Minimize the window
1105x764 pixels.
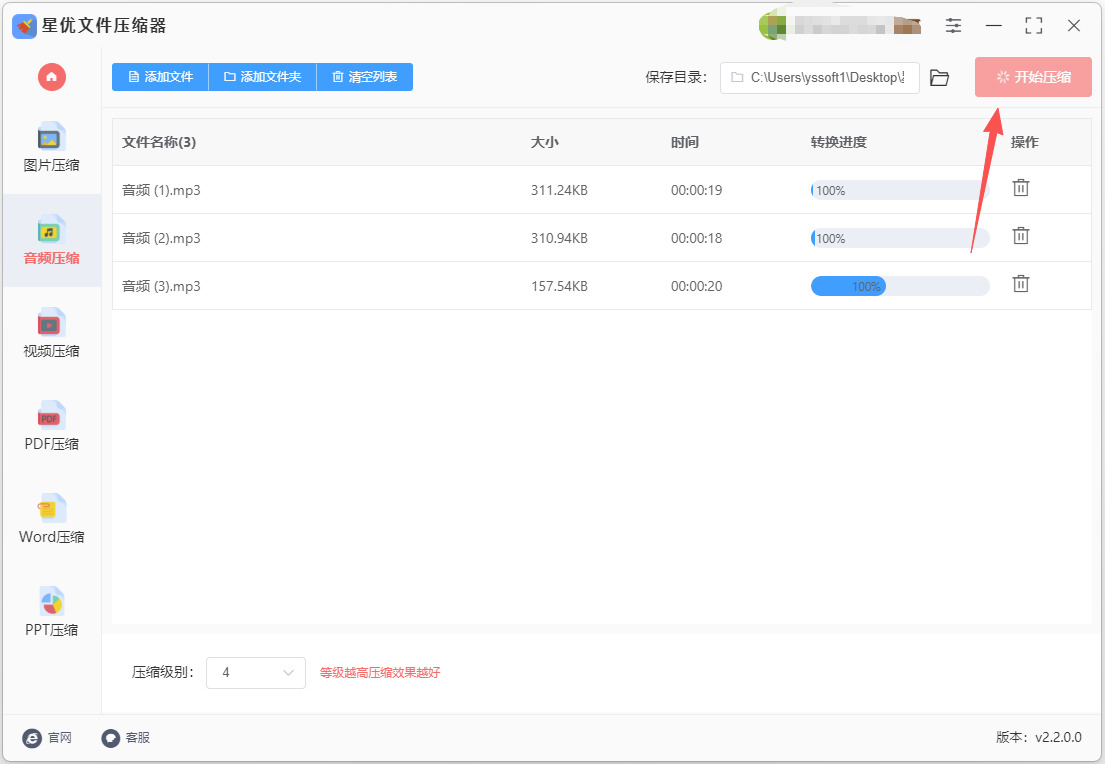pyautogui.click(x=994, y=26)
